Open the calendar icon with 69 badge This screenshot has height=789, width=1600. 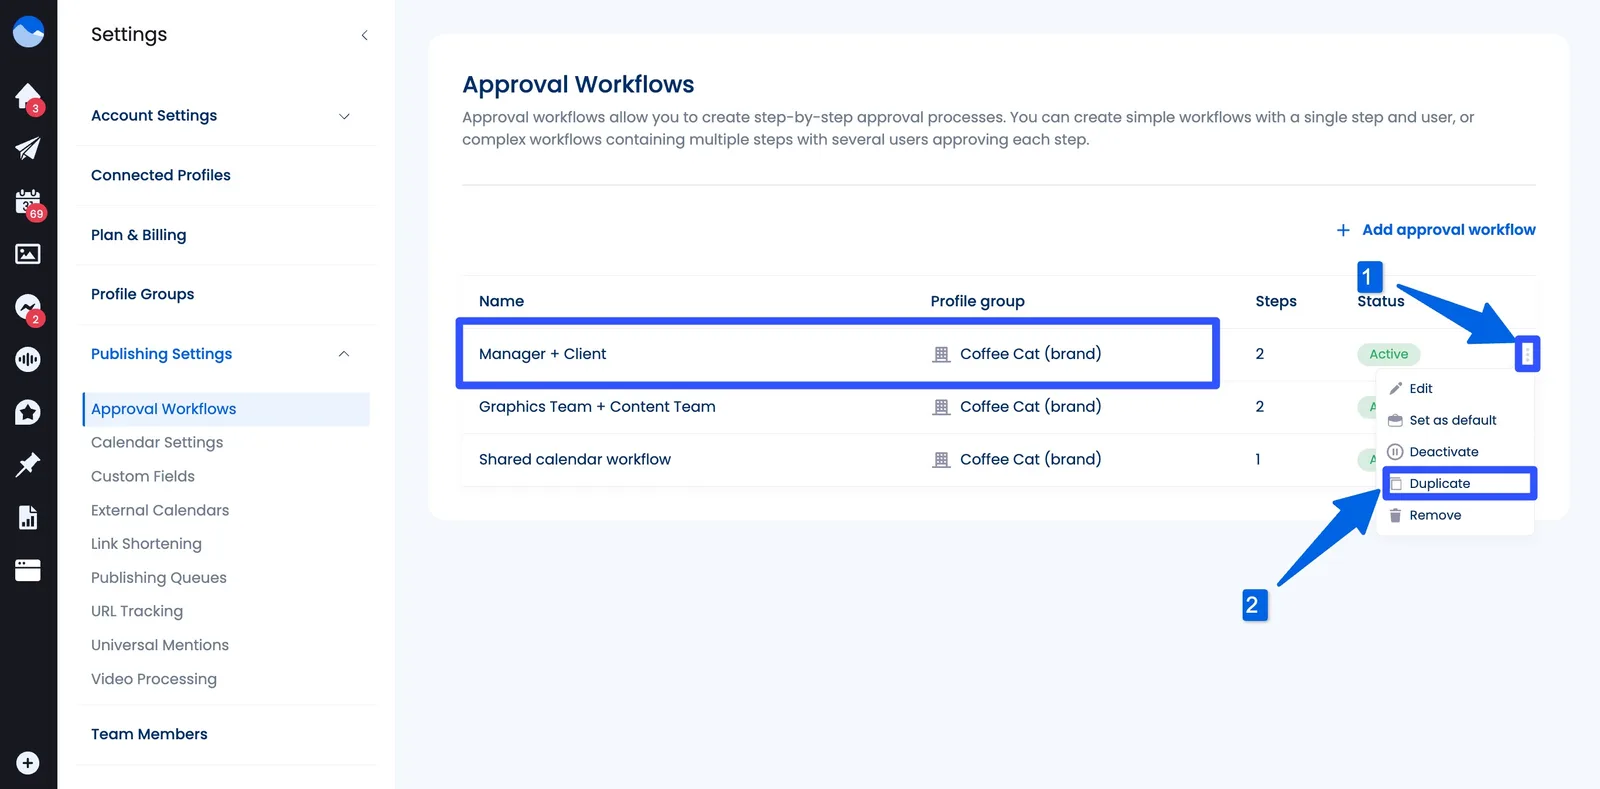point(28,202)
